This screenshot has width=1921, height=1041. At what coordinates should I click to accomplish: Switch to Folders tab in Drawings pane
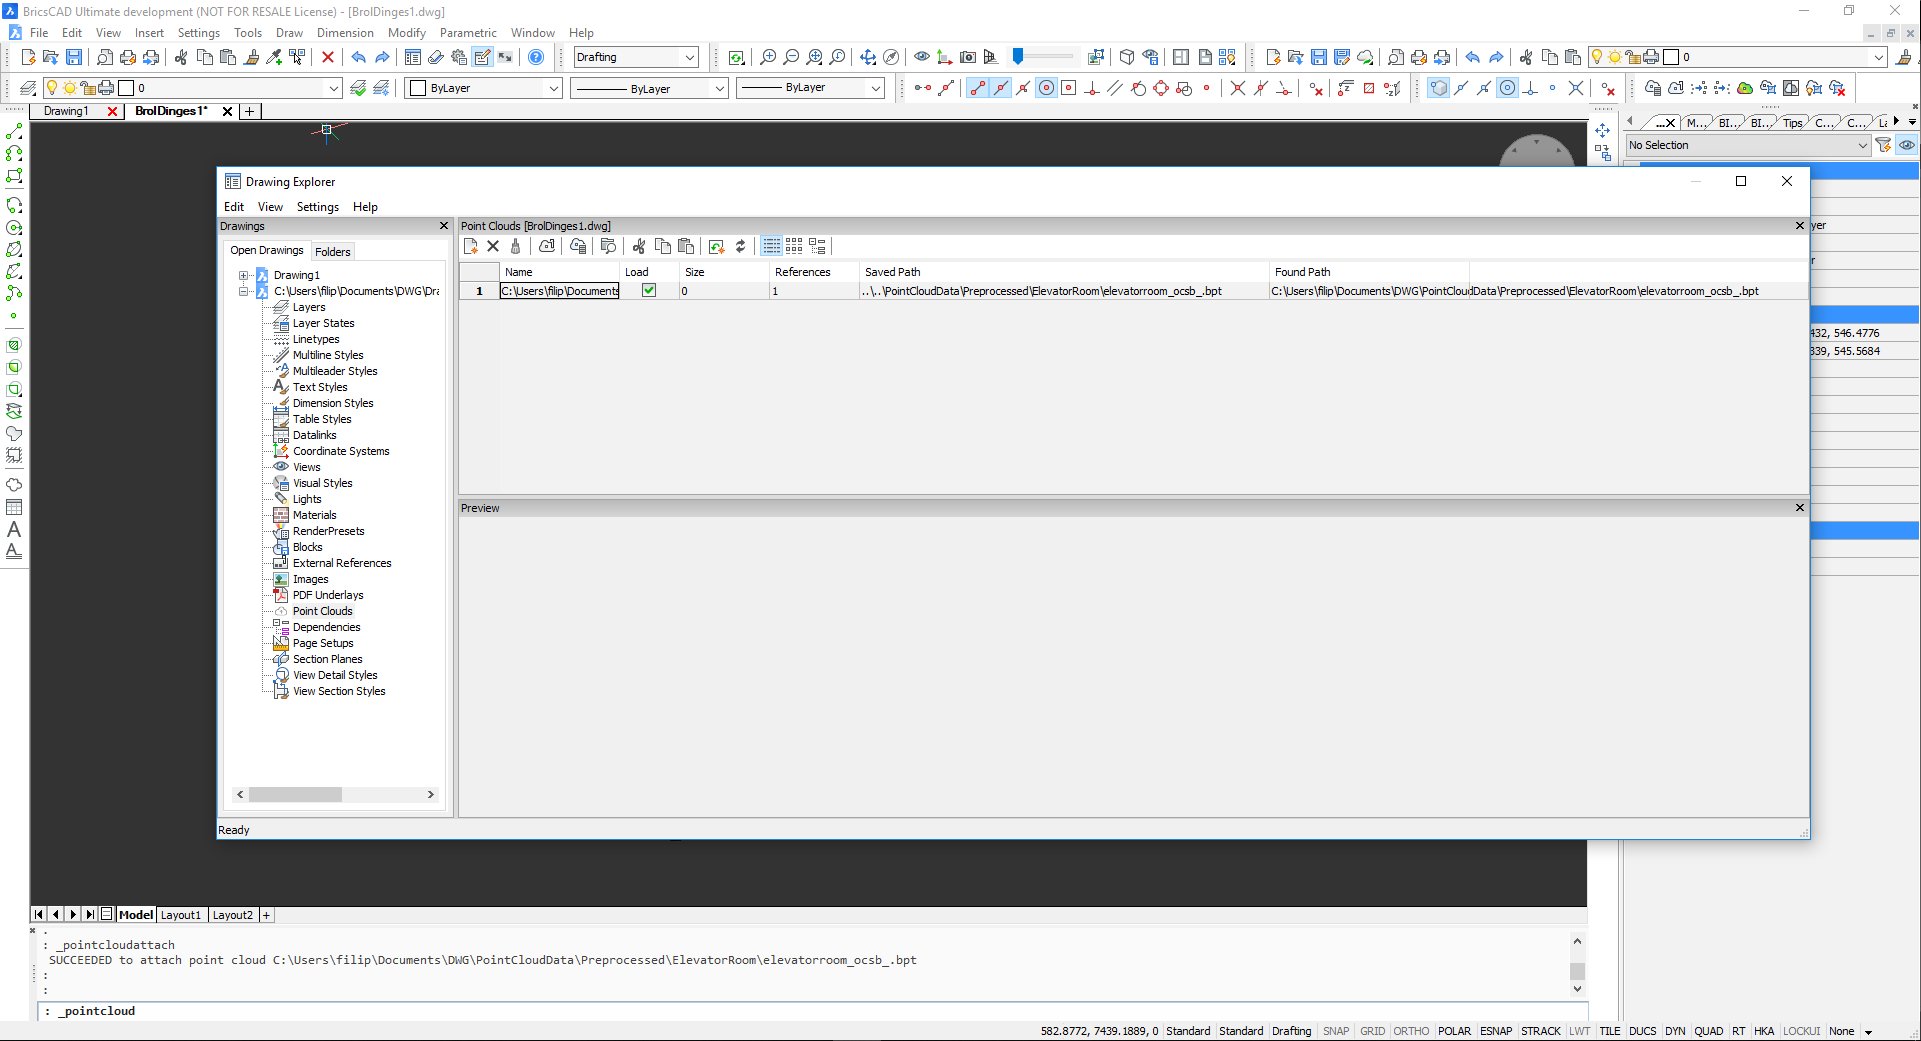click(333, 252)
